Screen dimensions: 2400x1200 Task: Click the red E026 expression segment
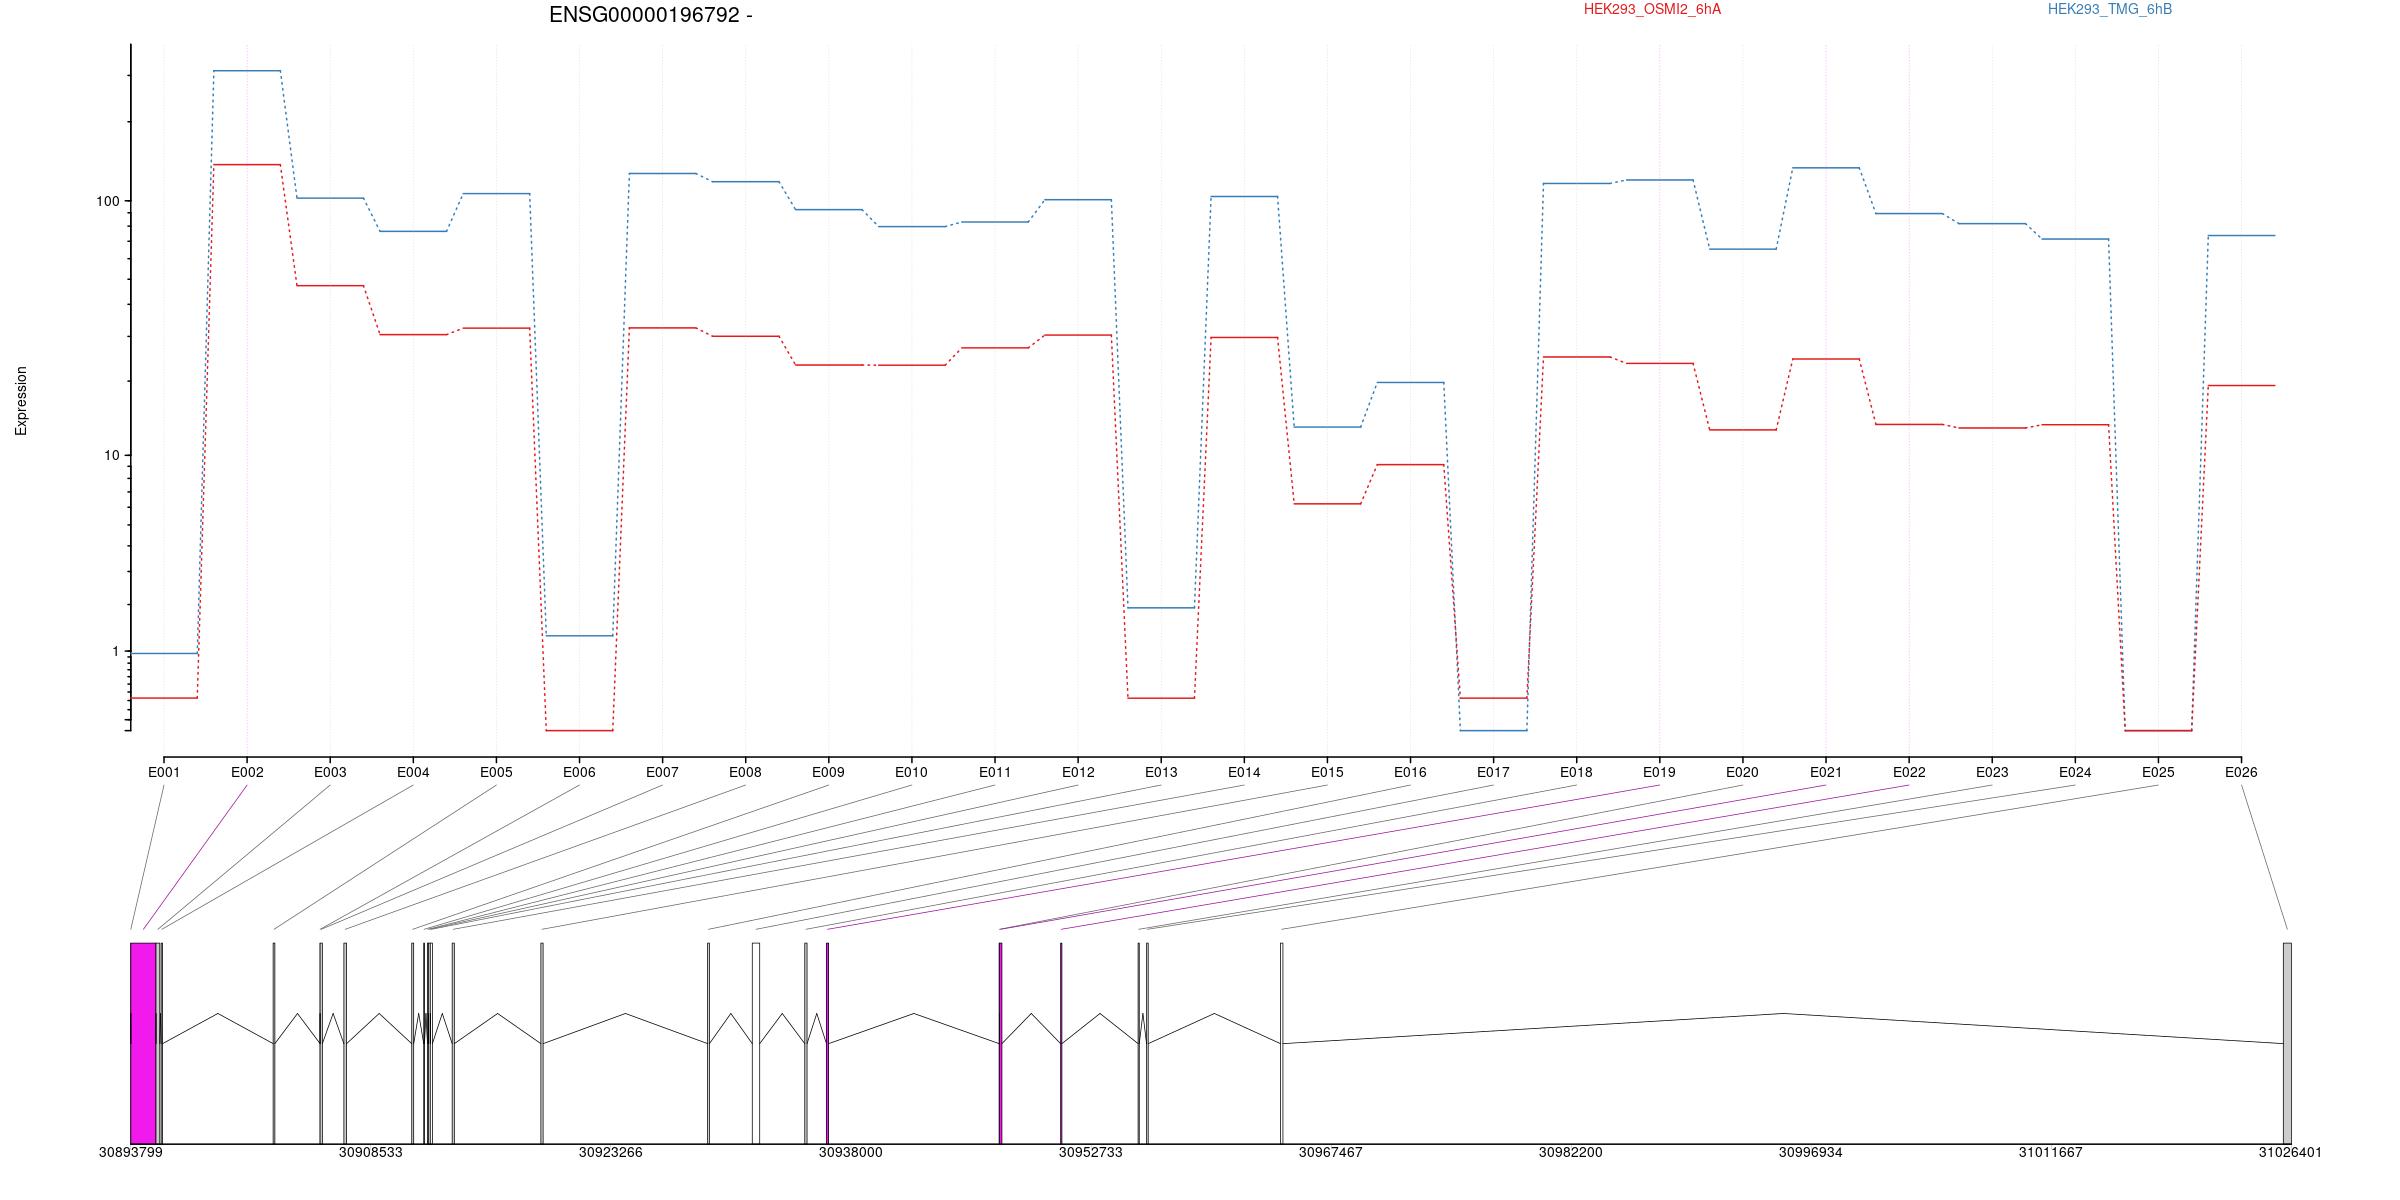(x=2241, y=386)
